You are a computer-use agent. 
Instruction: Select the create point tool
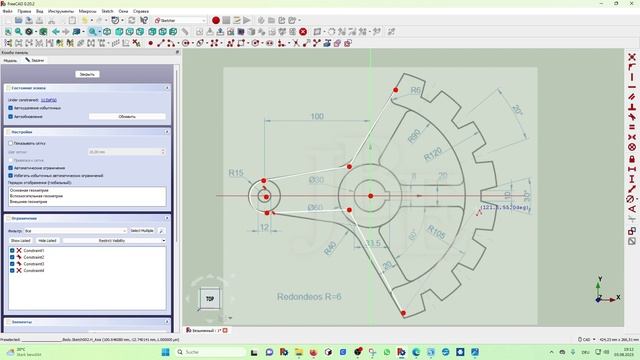click(x=151, y=43)
